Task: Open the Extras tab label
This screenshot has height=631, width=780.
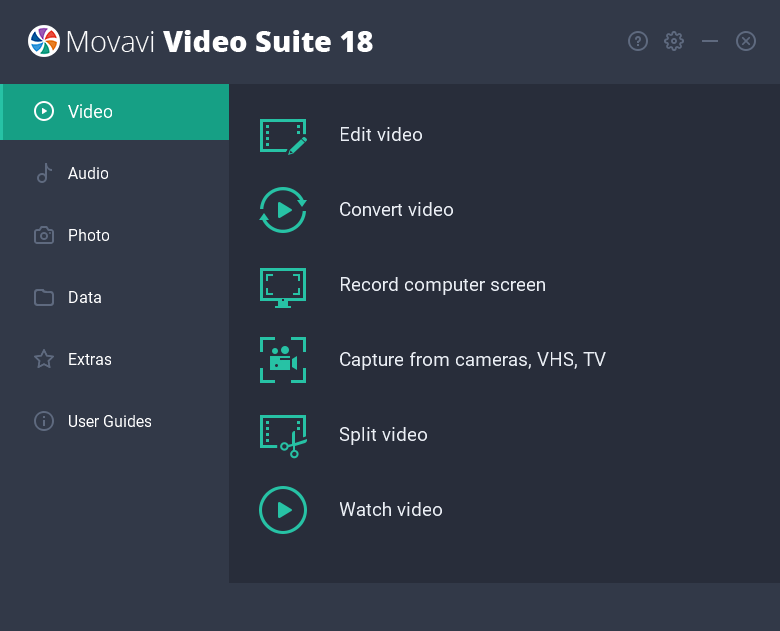Action: (x=90, y=359)
